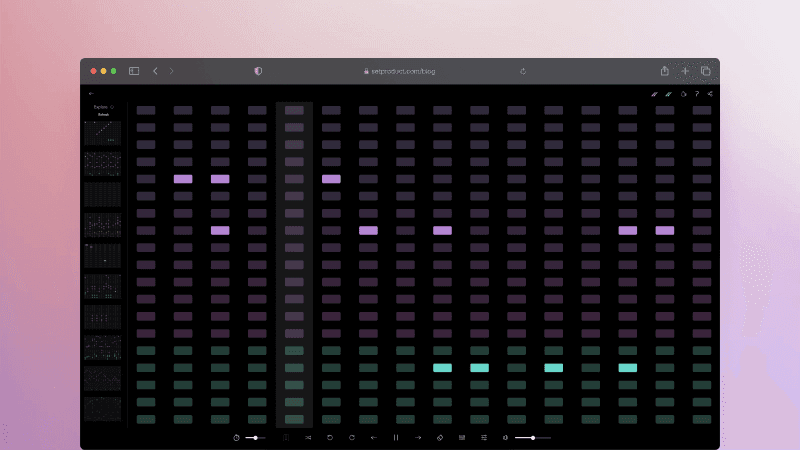Open help with the question mark icon

pyautogui.click(x=697, y=94)
